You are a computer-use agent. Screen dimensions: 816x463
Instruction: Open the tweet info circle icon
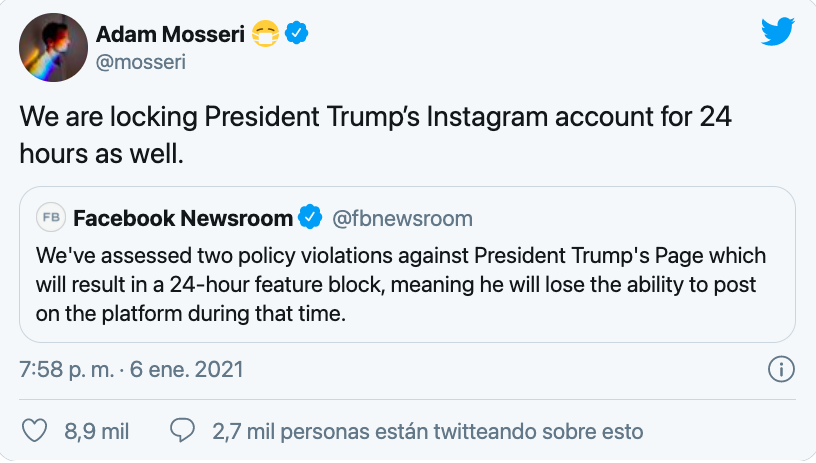pyautogui.click(x=780, y=369)
